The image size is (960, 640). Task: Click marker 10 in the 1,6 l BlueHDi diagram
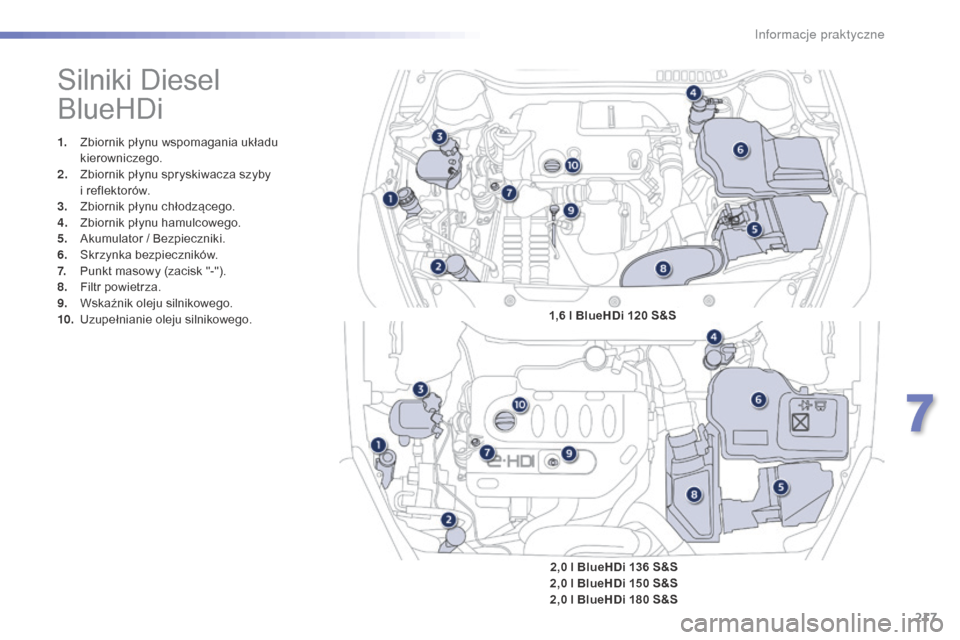572,165
